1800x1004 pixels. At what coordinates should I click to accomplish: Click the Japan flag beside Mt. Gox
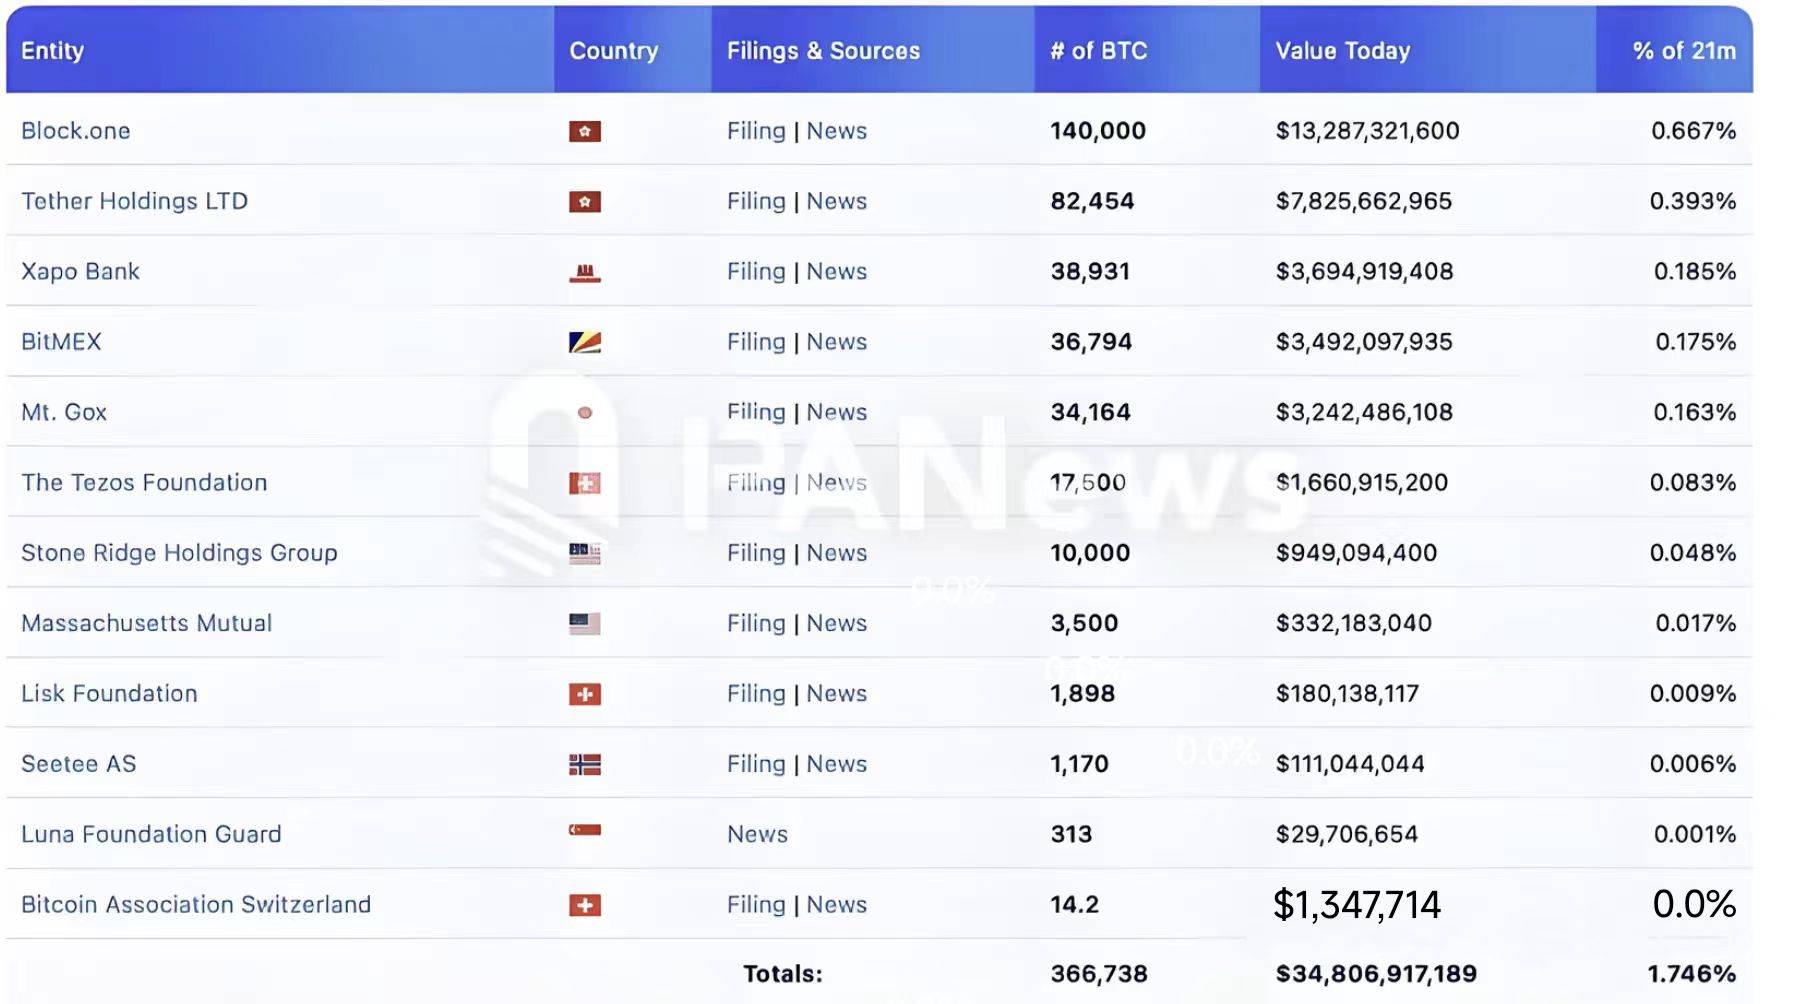tap(584, 412)
